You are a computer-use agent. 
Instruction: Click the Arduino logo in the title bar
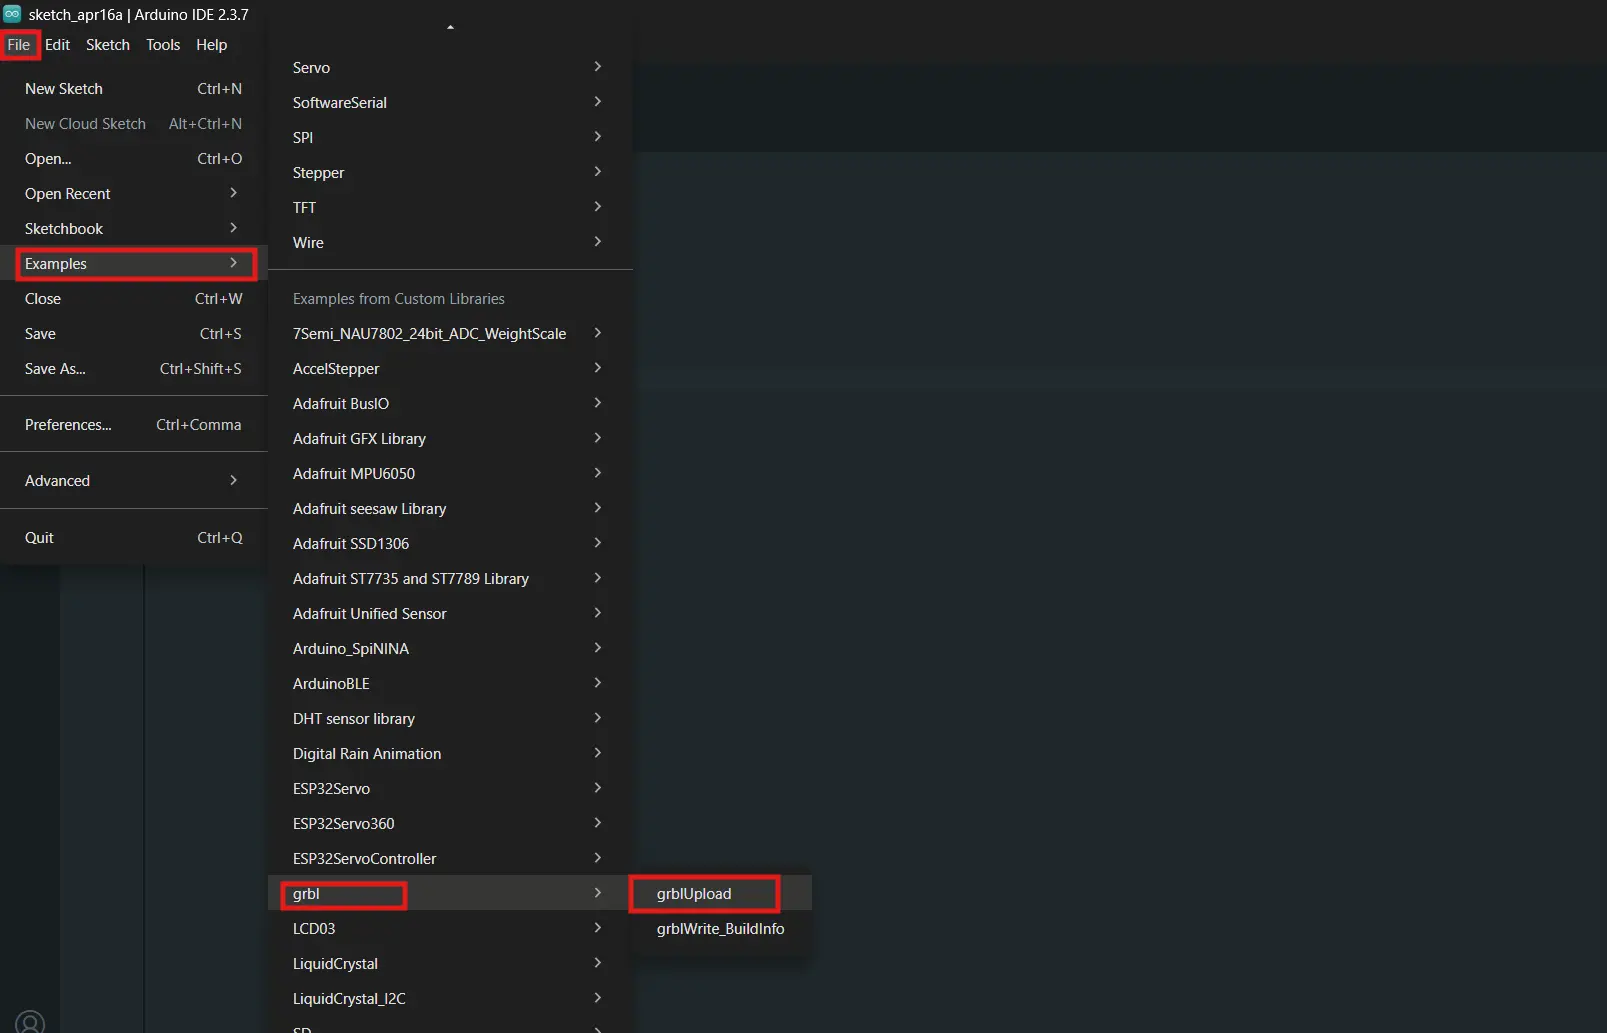pos(11,14)
